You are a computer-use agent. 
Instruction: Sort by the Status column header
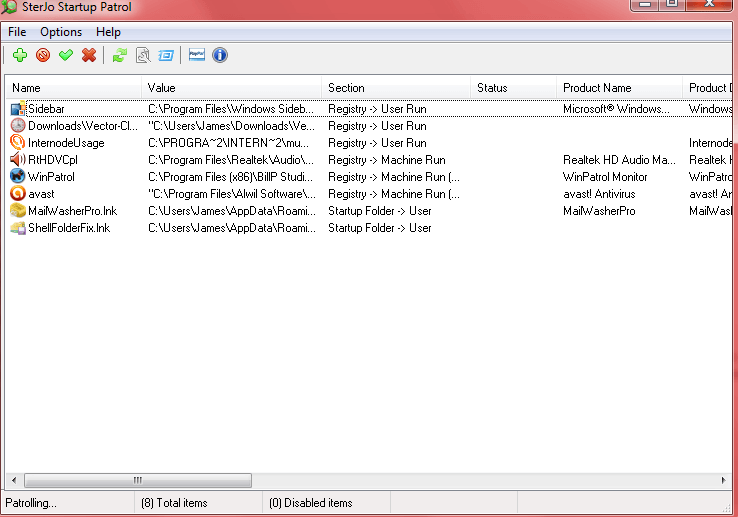coord(513,88)
